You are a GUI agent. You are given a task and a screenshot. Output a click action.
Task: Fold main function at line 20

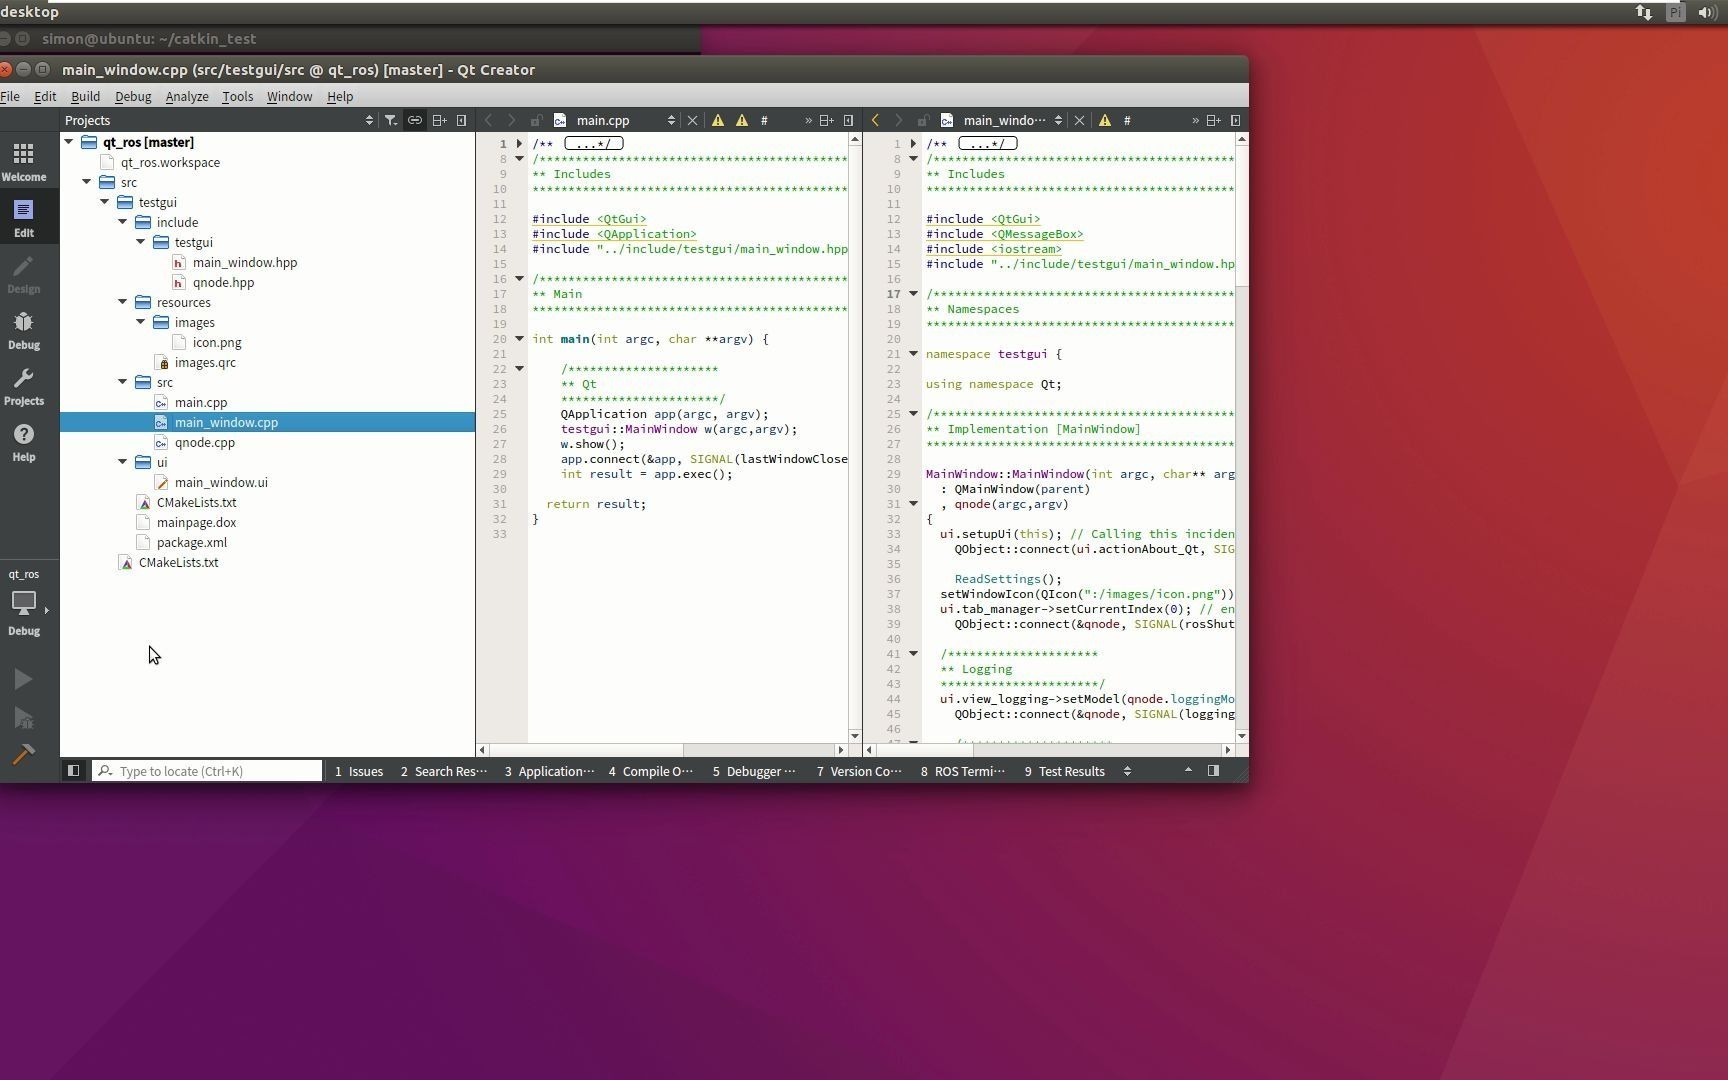(520, 339)
